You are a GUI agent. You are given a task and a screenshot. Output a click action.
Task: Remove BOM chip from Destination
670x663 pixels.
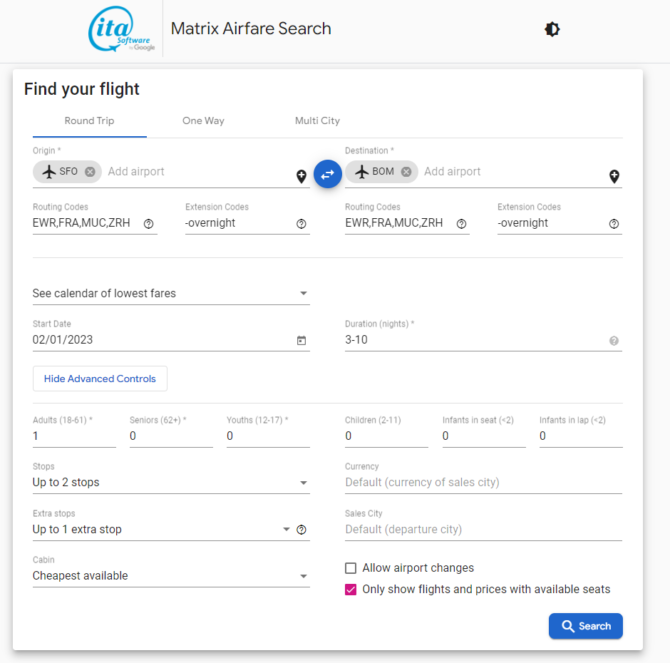406,172
